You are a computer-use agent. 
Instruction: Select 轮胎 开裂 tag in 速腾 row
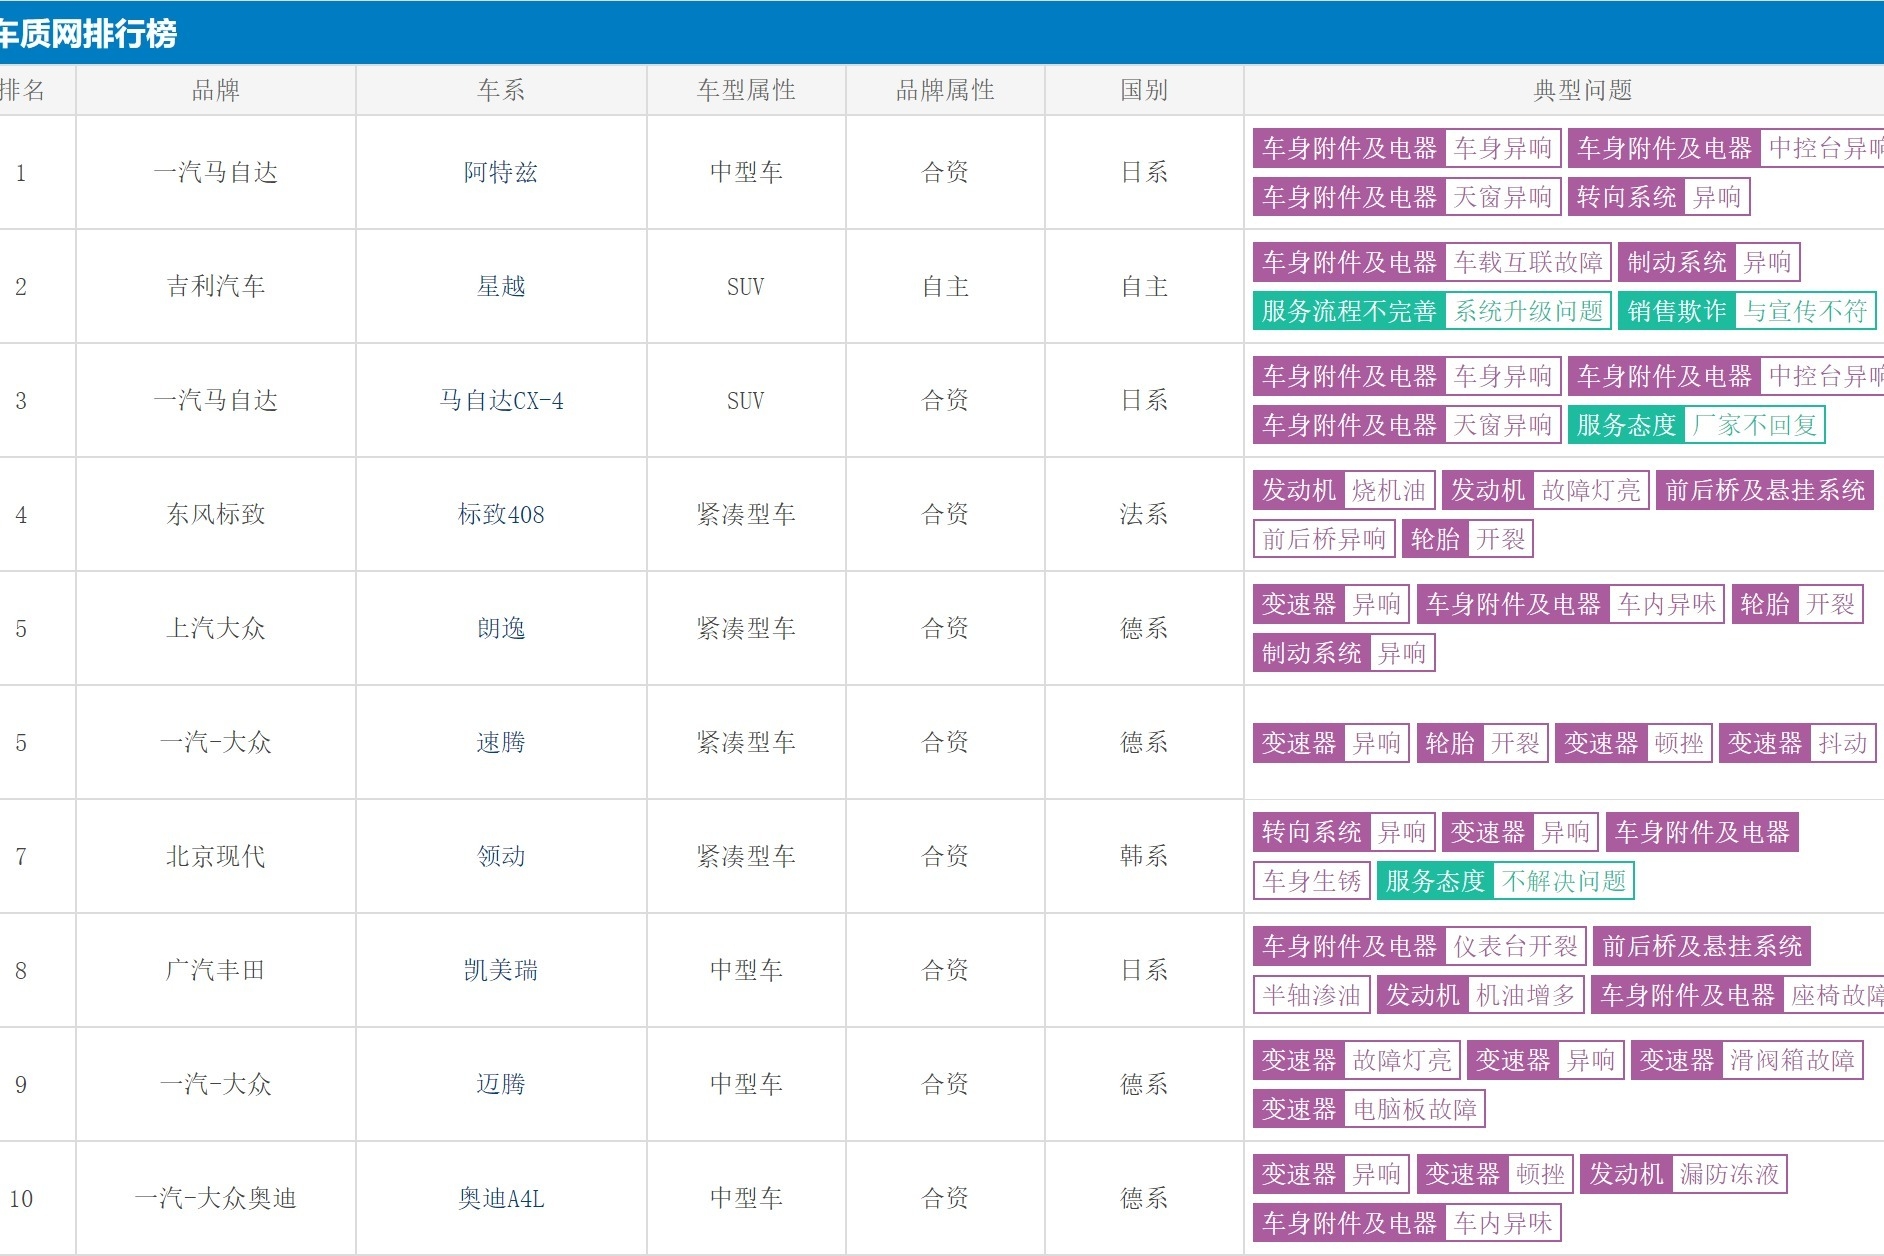tap(1483, 743)
